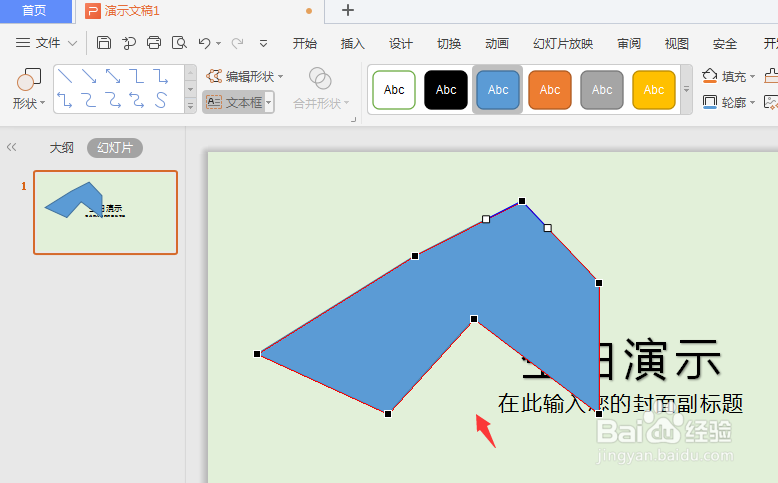
Task: Apply the blue Abc shape style
Action: (498, 90)
